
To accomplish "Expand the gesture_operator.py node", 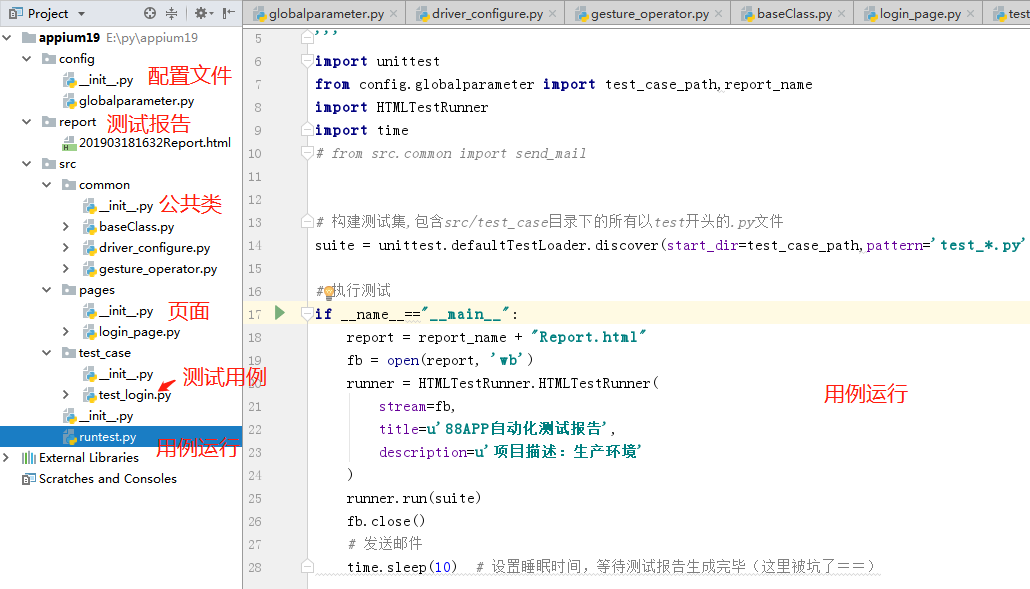I will 66,269.
